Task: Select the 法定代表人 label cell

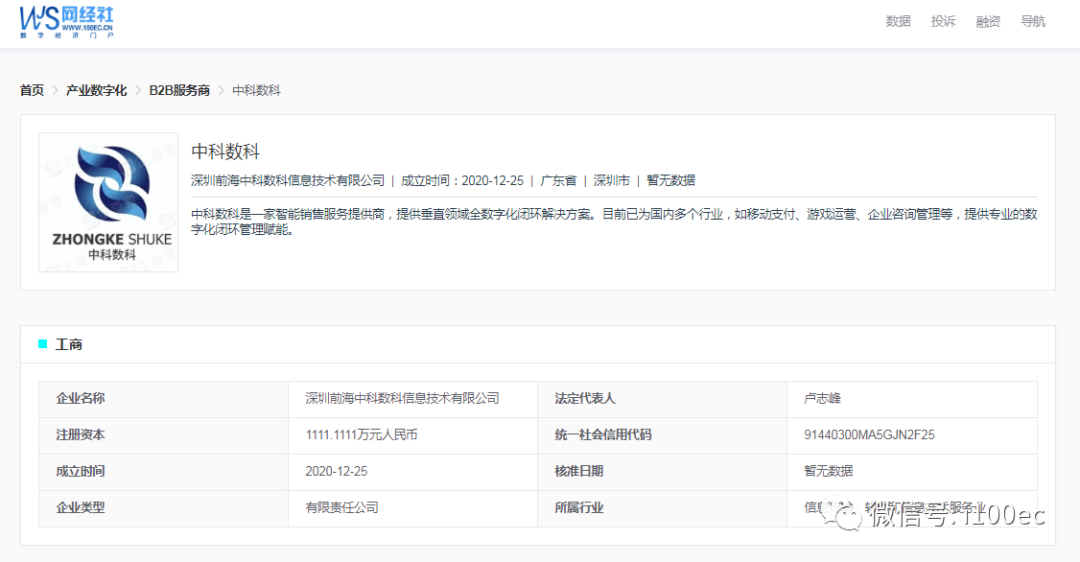Action: click(662, 399)
